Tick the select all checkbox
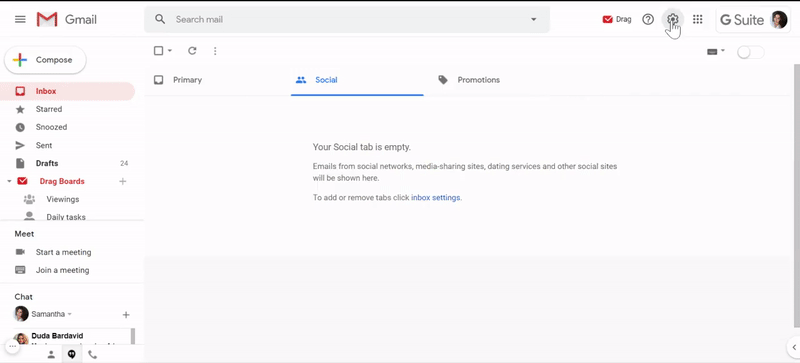This screenshot has width=800, height=363. pyautogui.click(x=159, y=51)
